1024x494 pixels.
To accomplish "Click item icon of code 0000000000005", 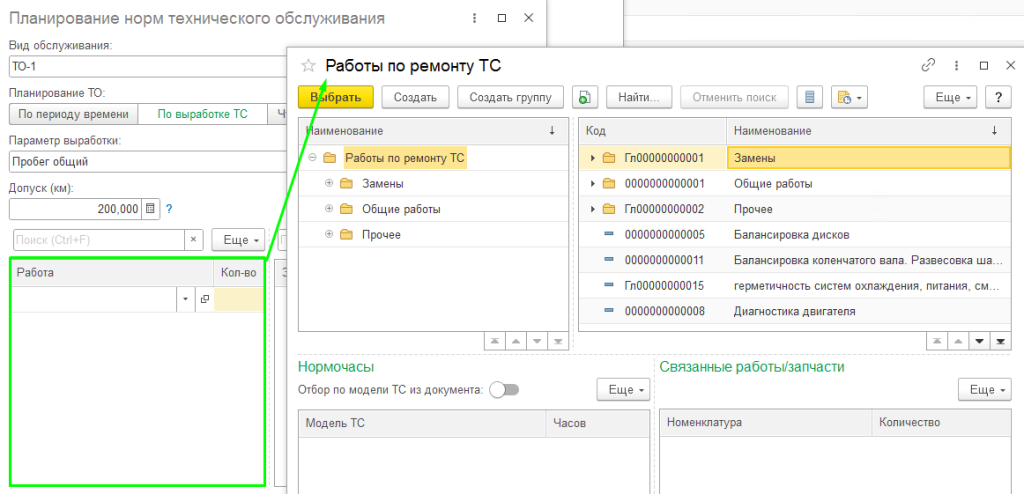I will (609, 235).
